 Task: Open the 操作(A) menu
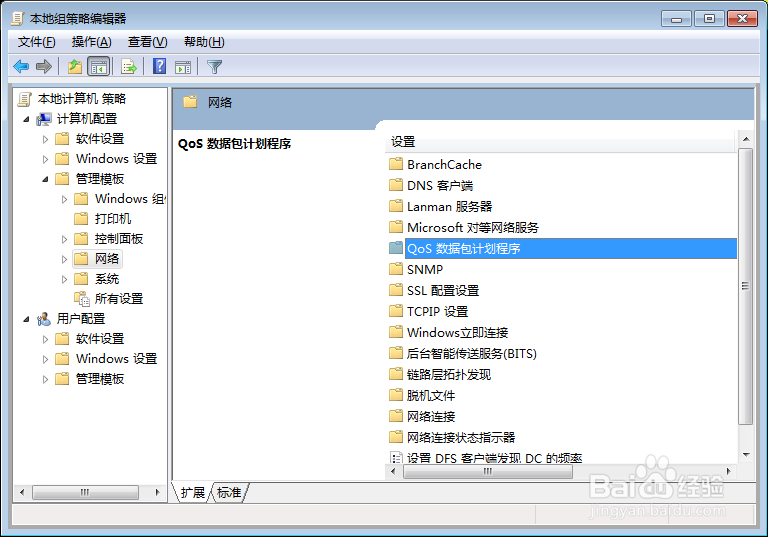92,42
